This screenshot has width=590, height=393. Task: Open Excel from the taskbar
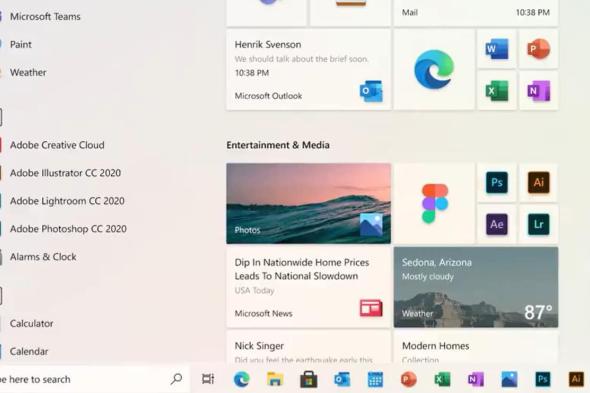tap(442, 379)
